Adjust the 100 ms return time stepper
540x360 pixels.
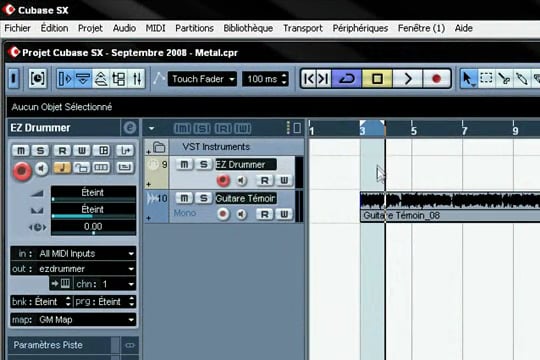284,79
